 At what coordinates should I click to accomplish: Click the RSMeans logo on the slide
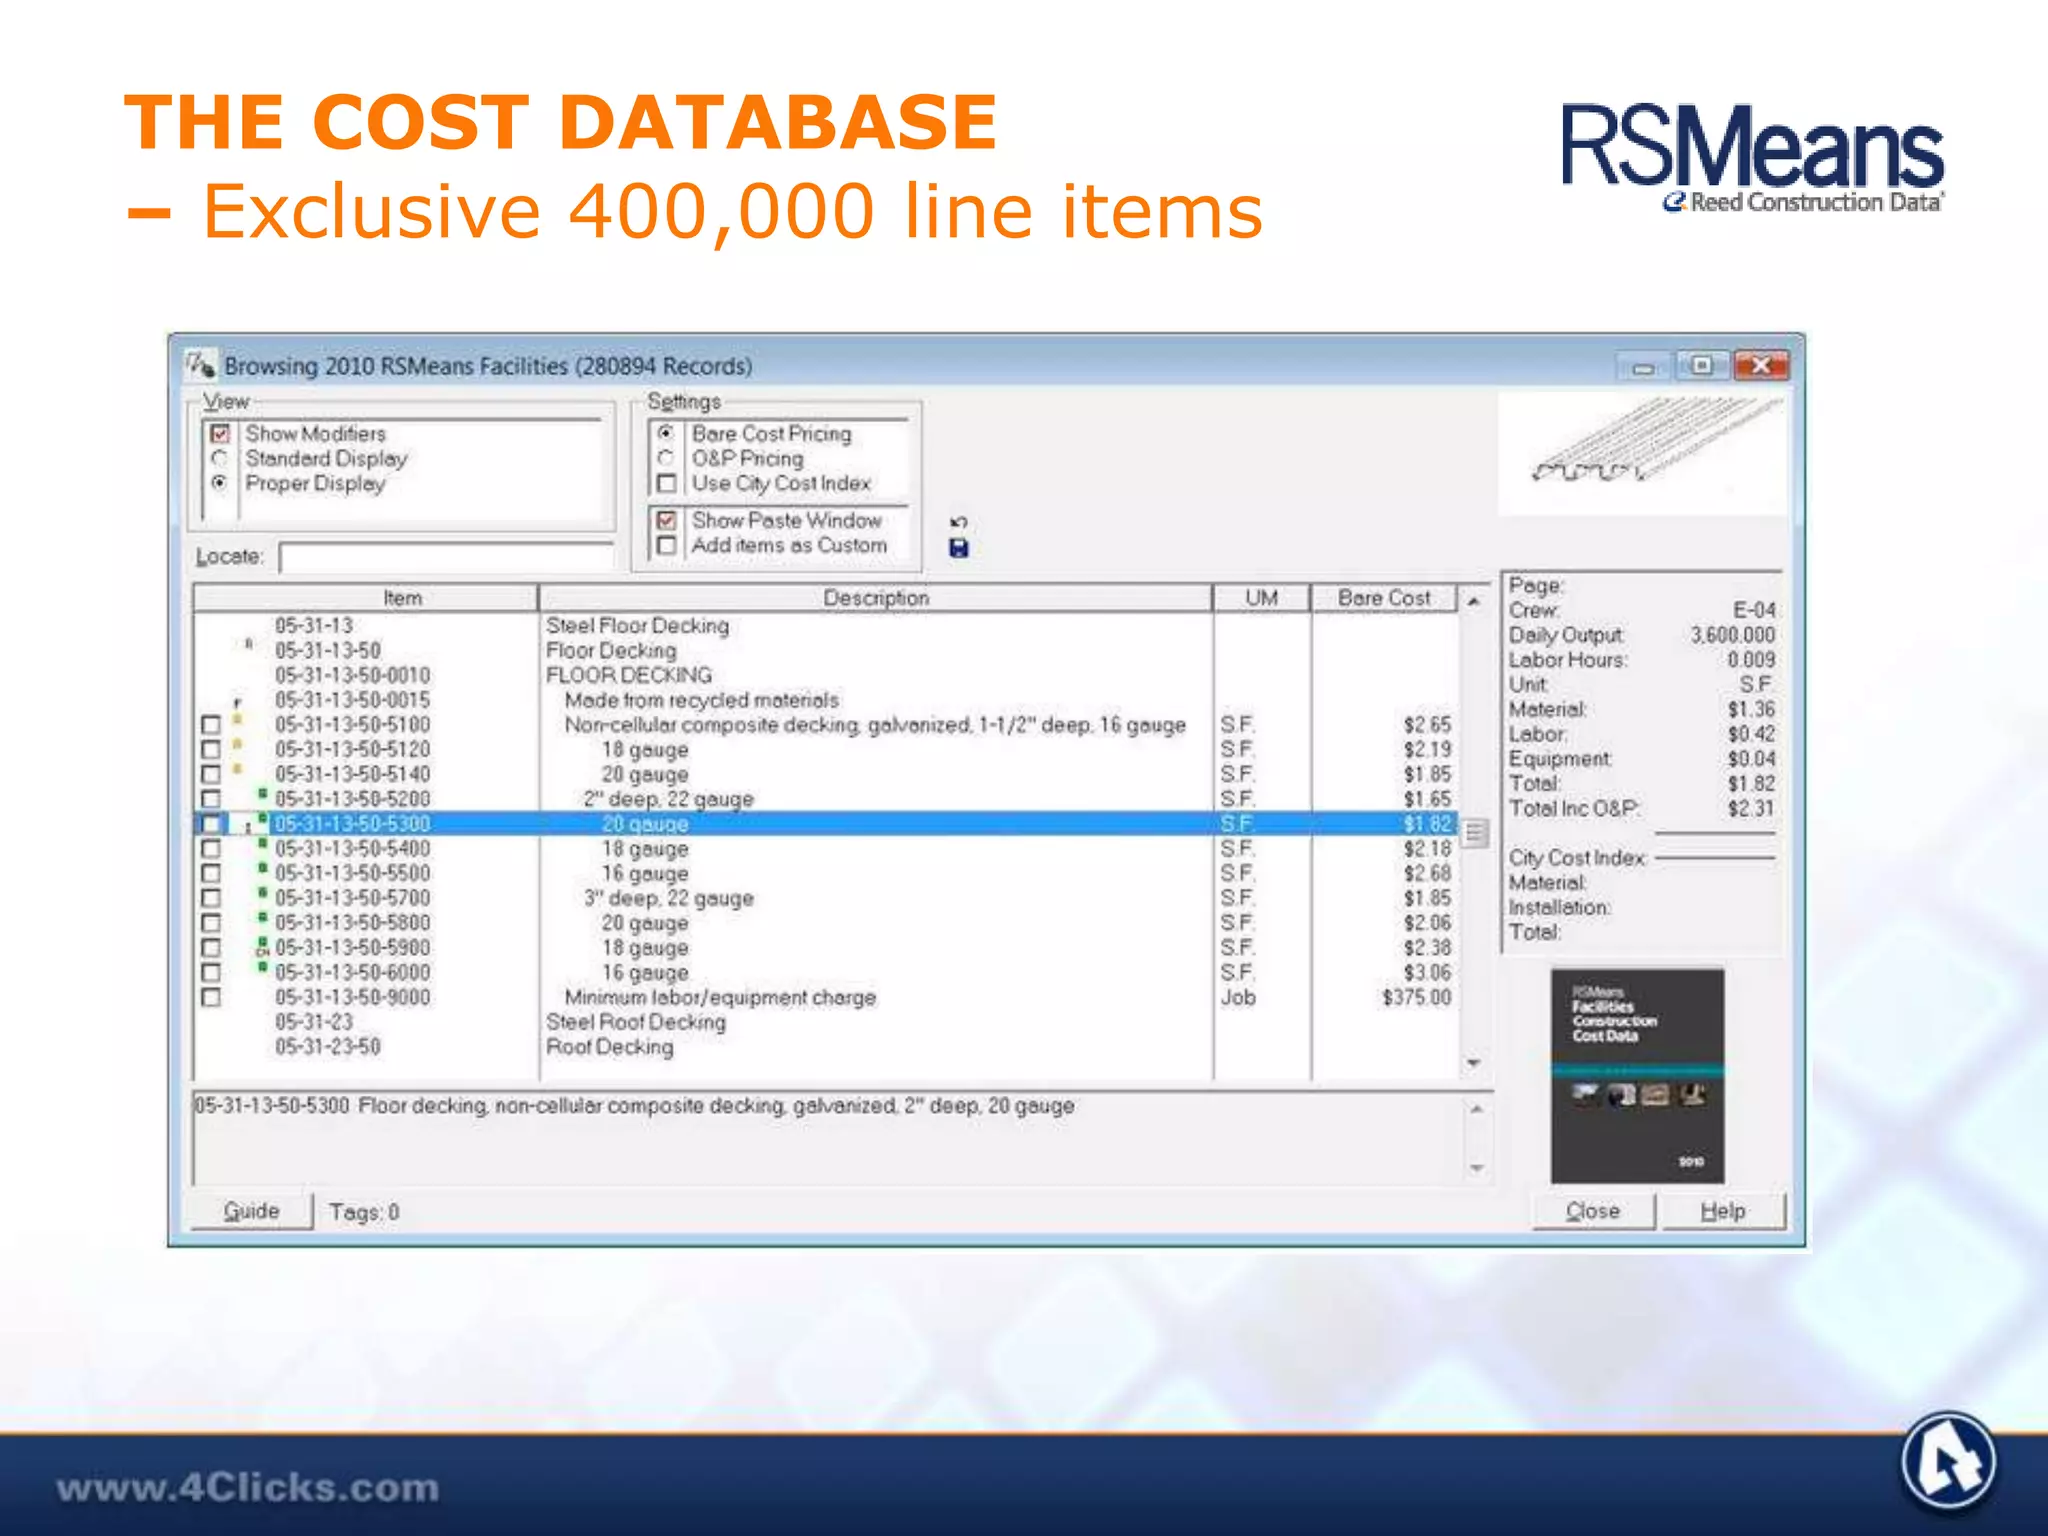[x=1752, y=158]
